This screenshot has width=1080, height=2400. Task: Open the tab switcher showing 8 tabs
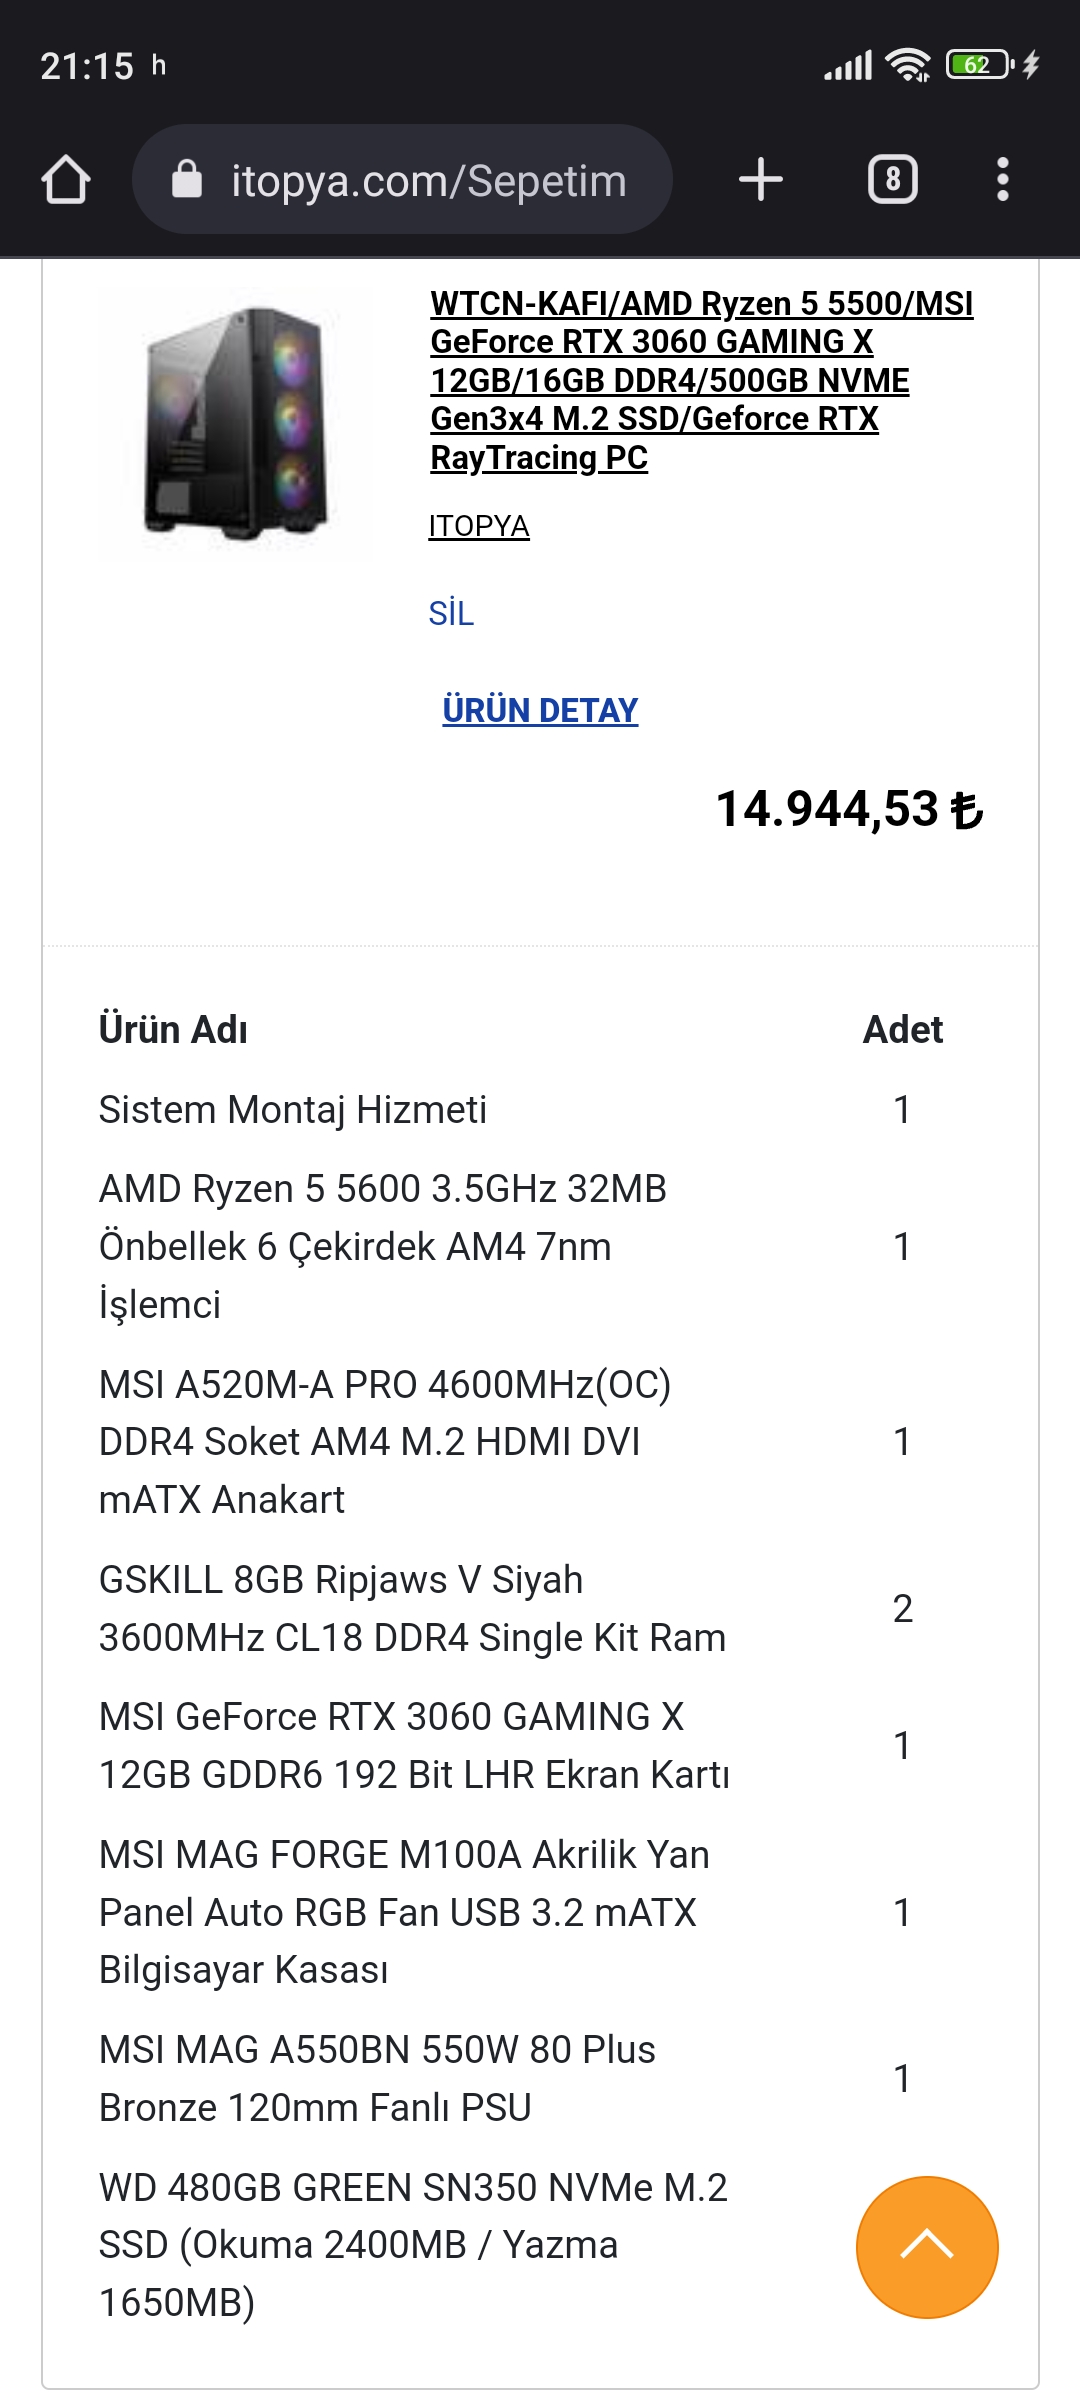coord(892,180)
